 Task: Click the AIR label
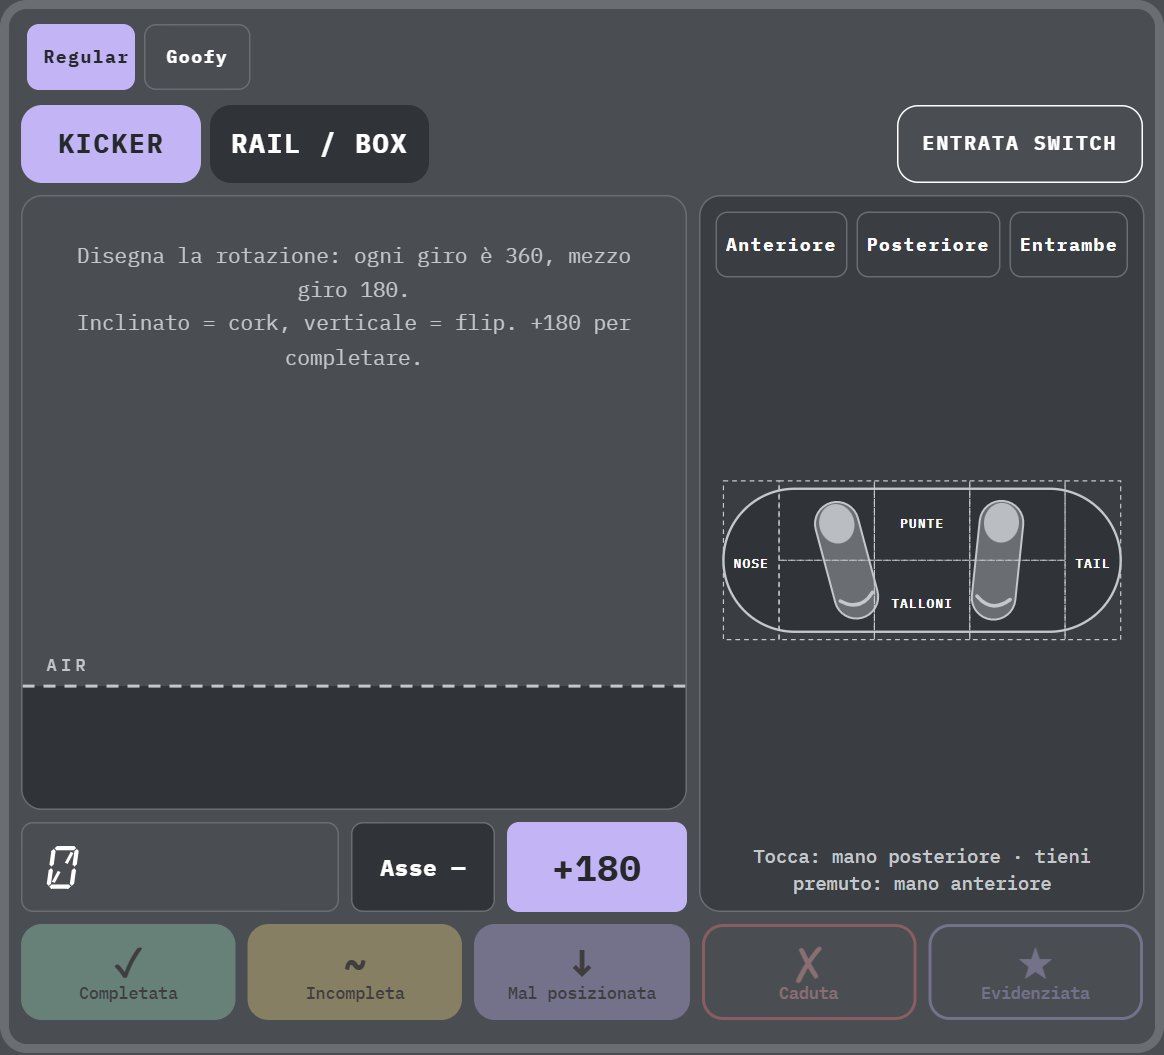tap(67, 664)
